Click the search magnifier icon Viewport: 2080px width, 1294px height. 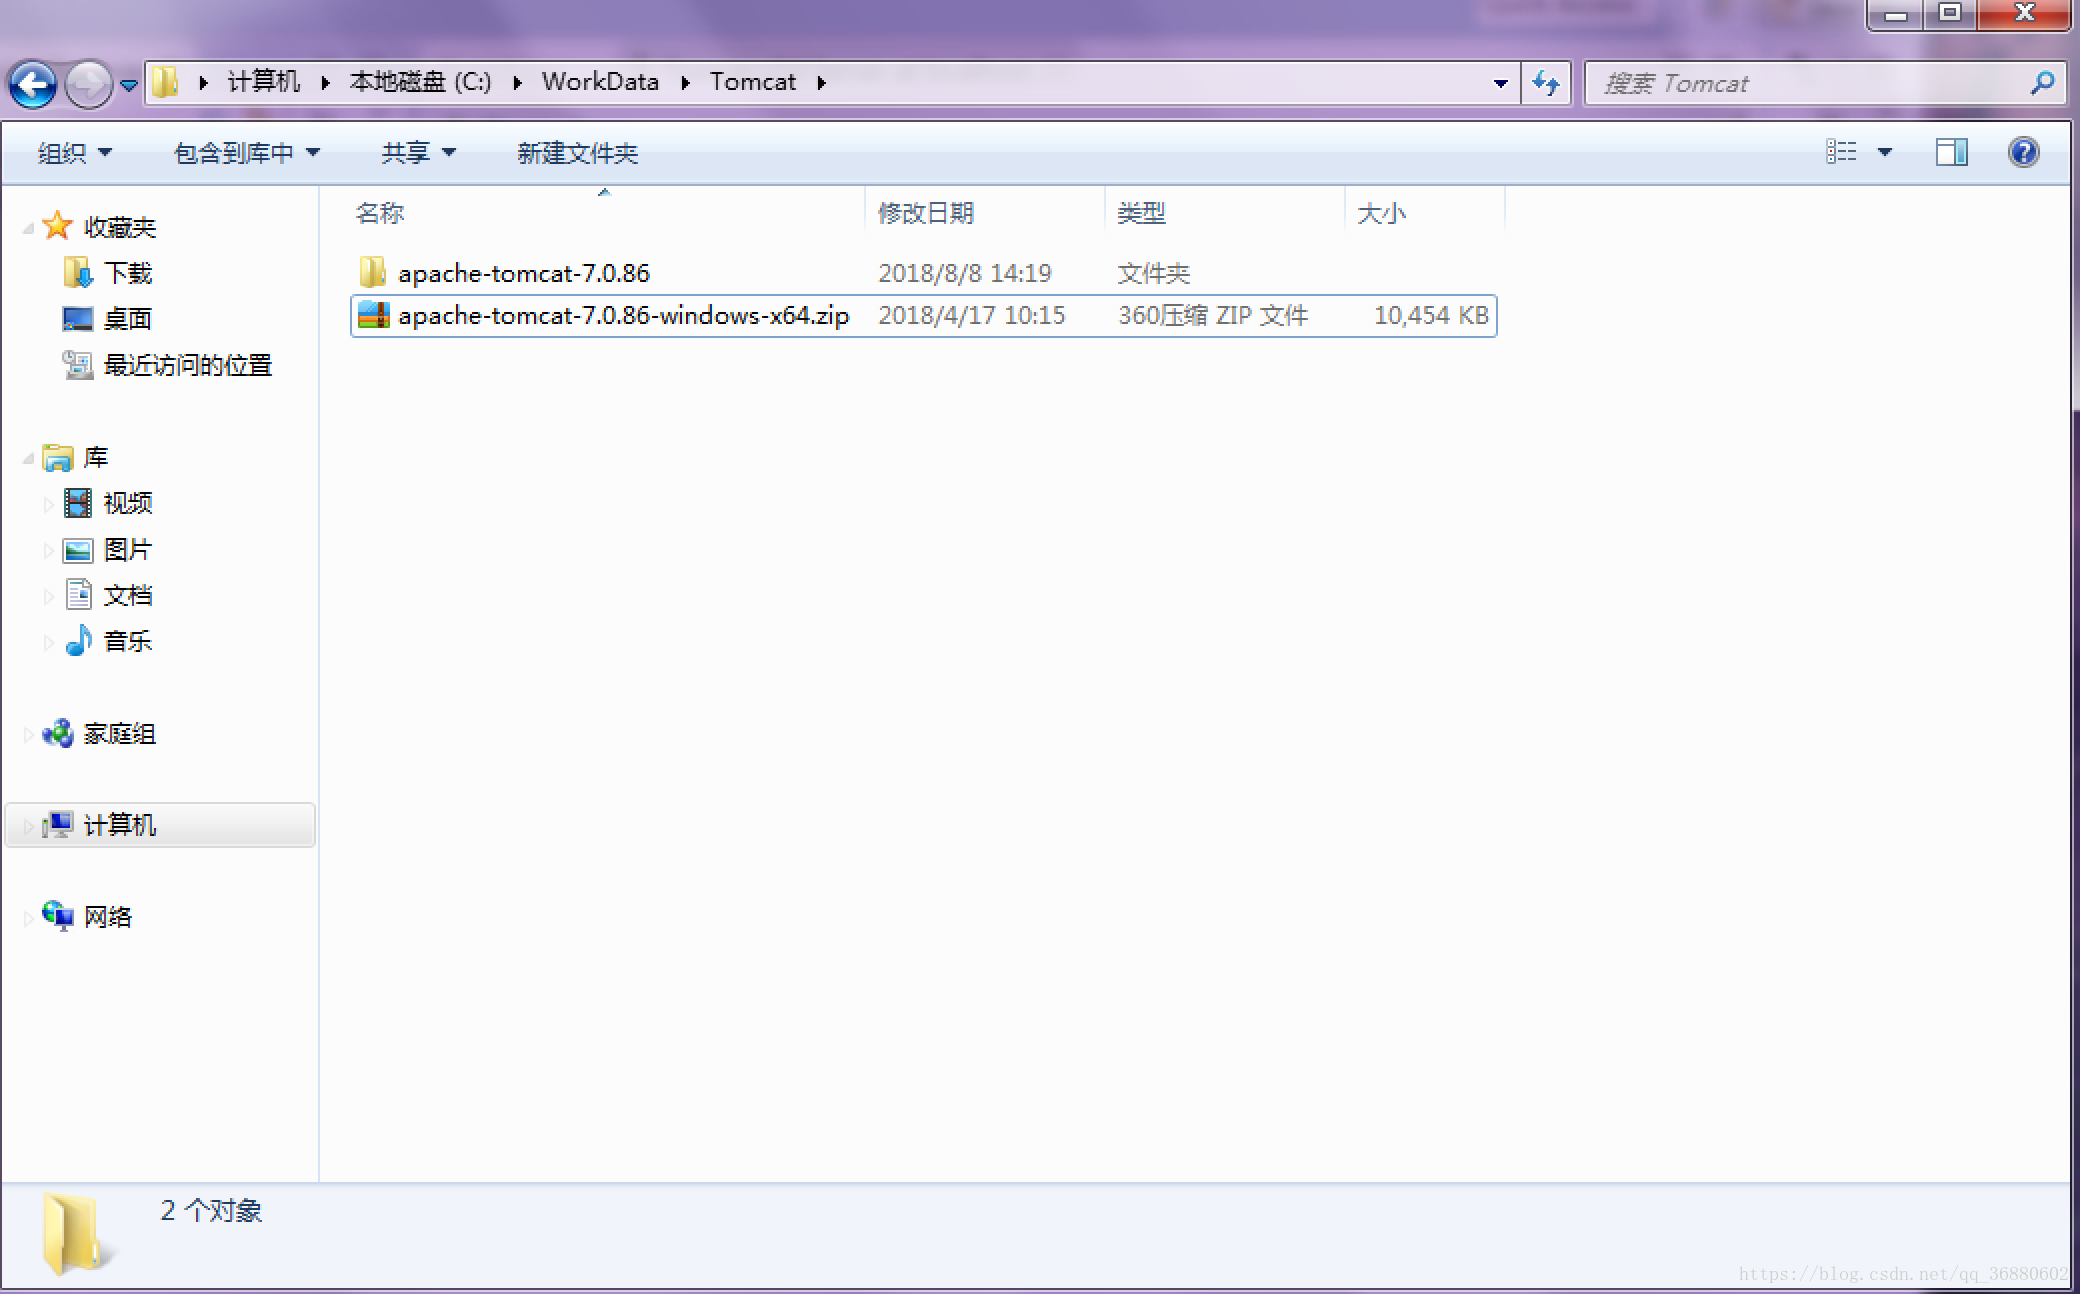pos(2042,83)
